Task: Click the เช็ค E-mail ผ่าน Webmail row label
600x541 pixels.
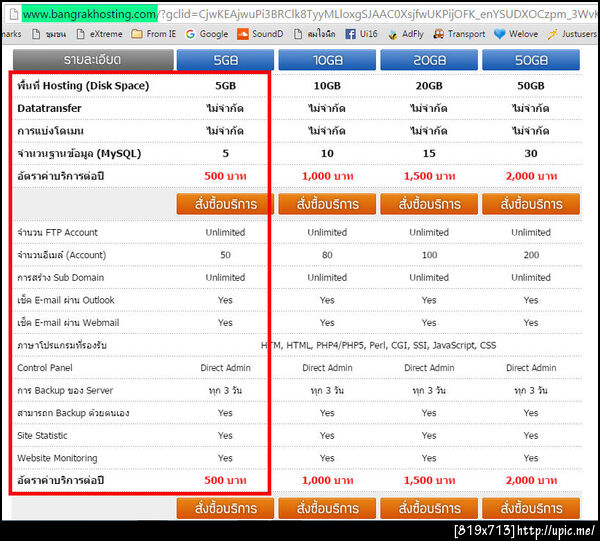Action: (68, 323)
